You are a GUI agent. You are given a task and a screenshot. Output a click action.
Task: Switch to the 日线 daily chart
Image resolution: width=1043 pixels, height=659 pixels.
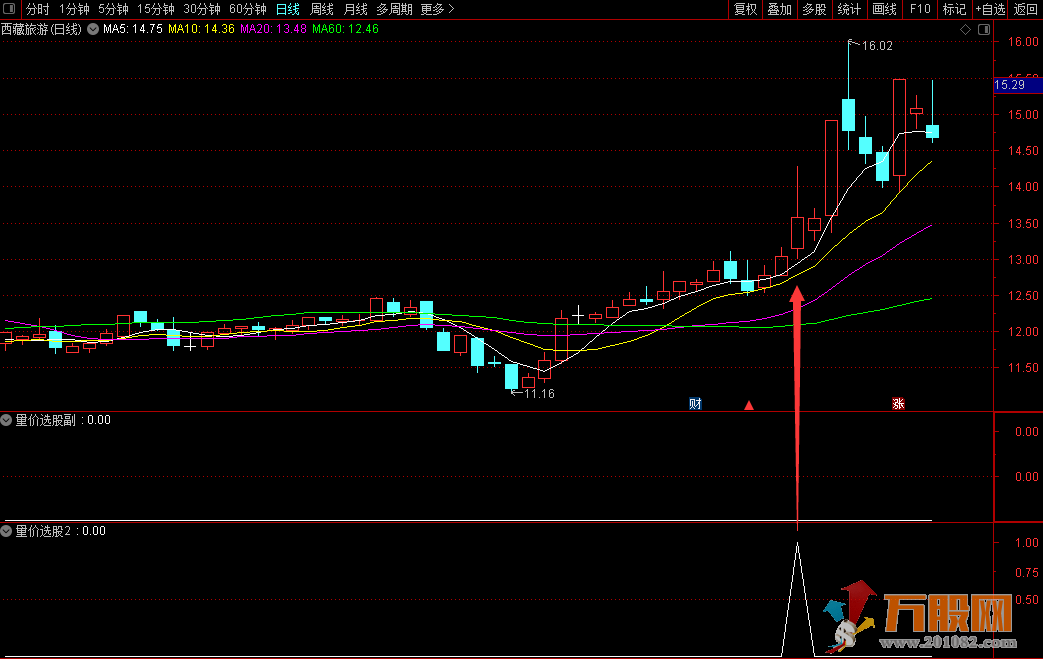287,9
